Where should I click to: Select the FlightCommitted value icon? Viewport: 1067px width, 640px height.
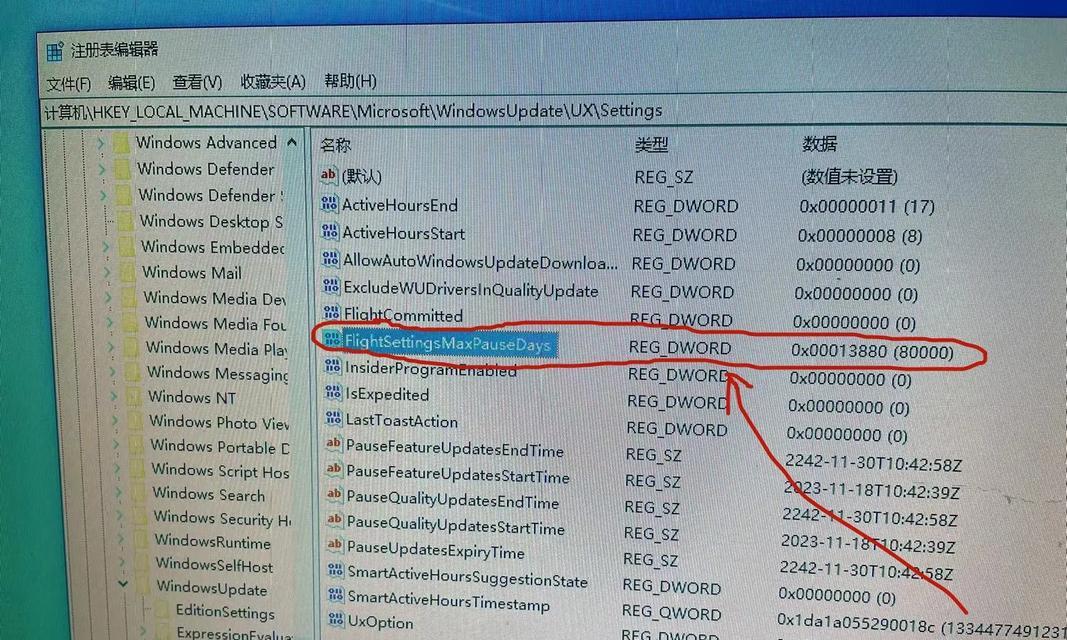(332, 313)
